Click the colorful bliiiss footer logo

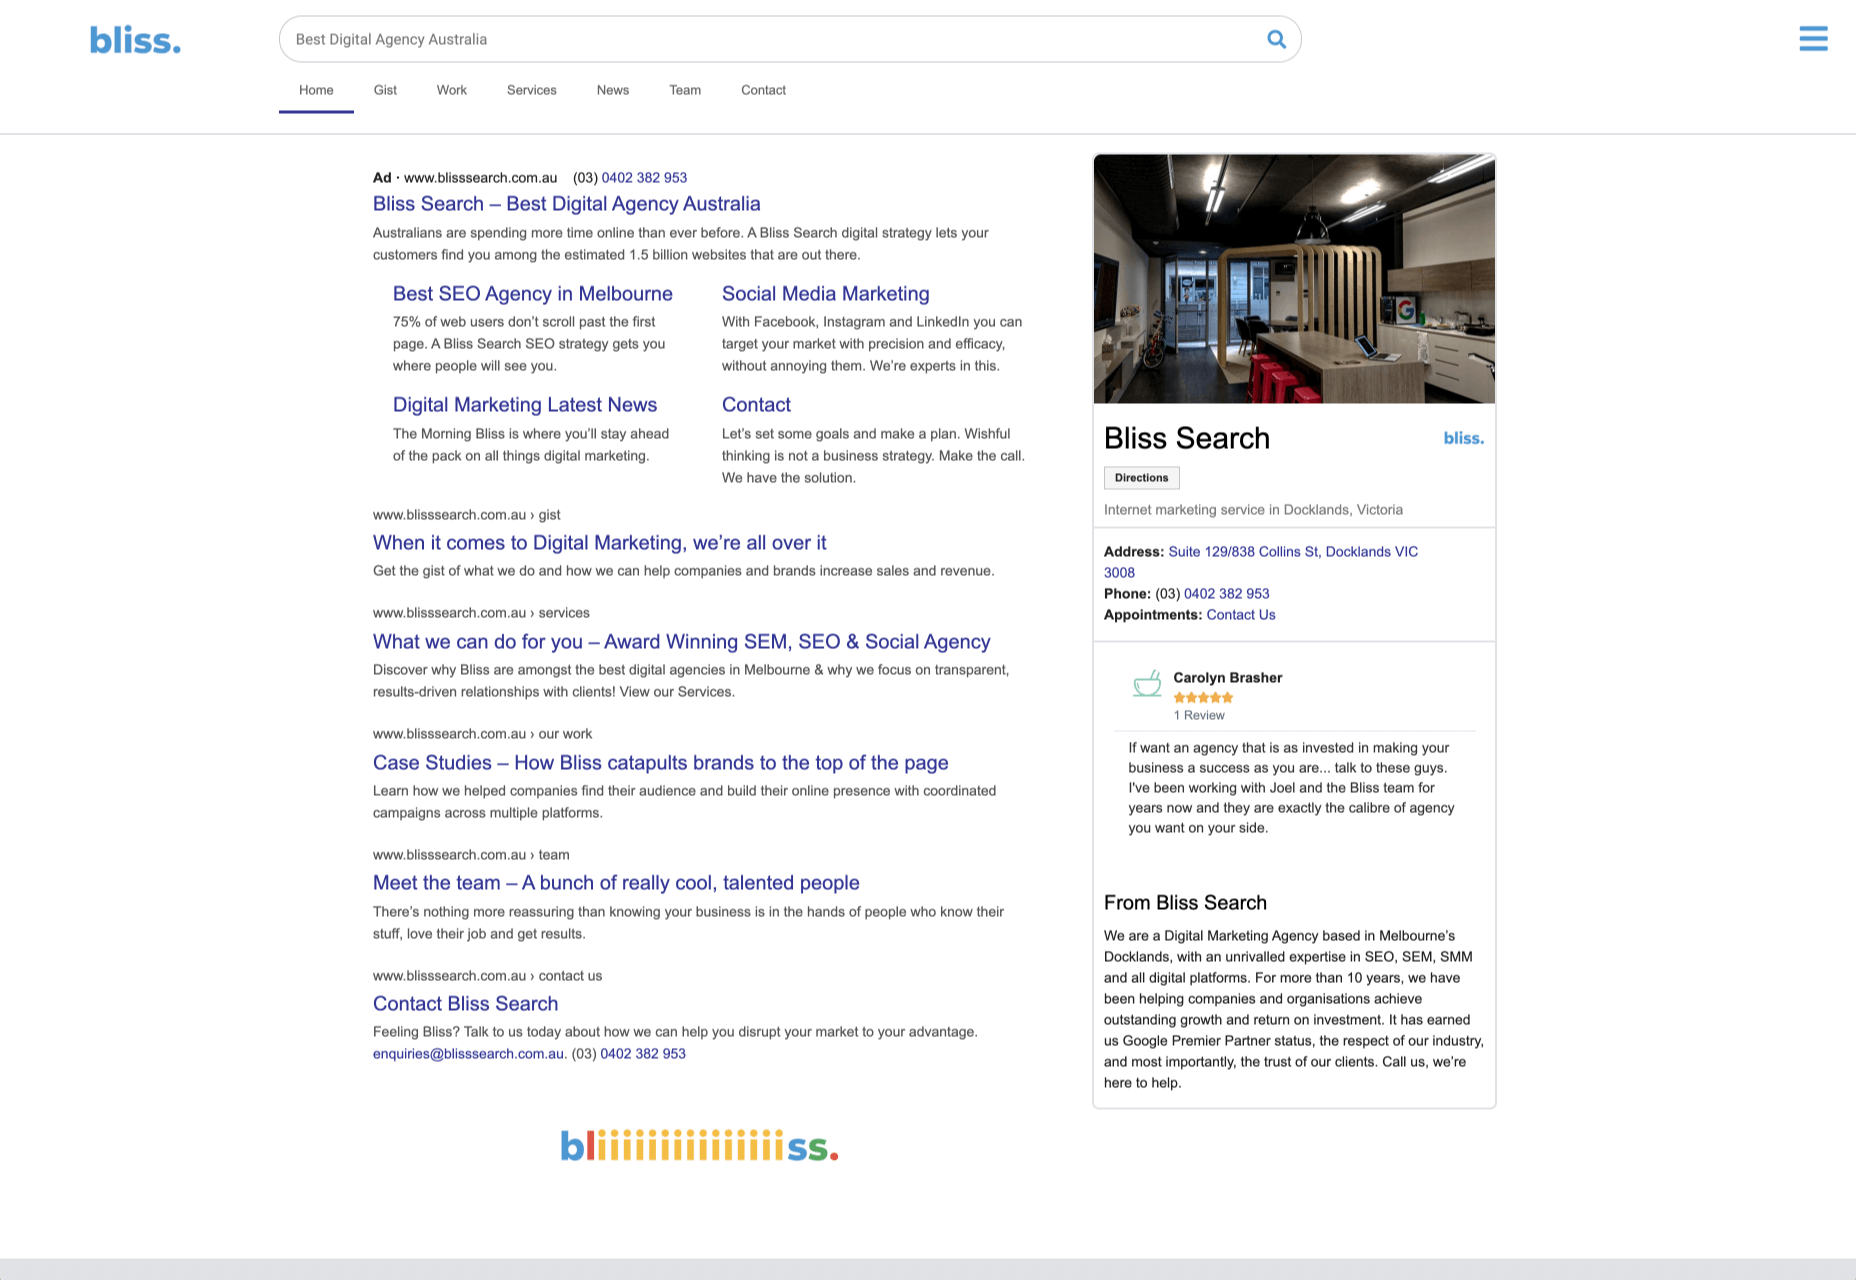699,1146
